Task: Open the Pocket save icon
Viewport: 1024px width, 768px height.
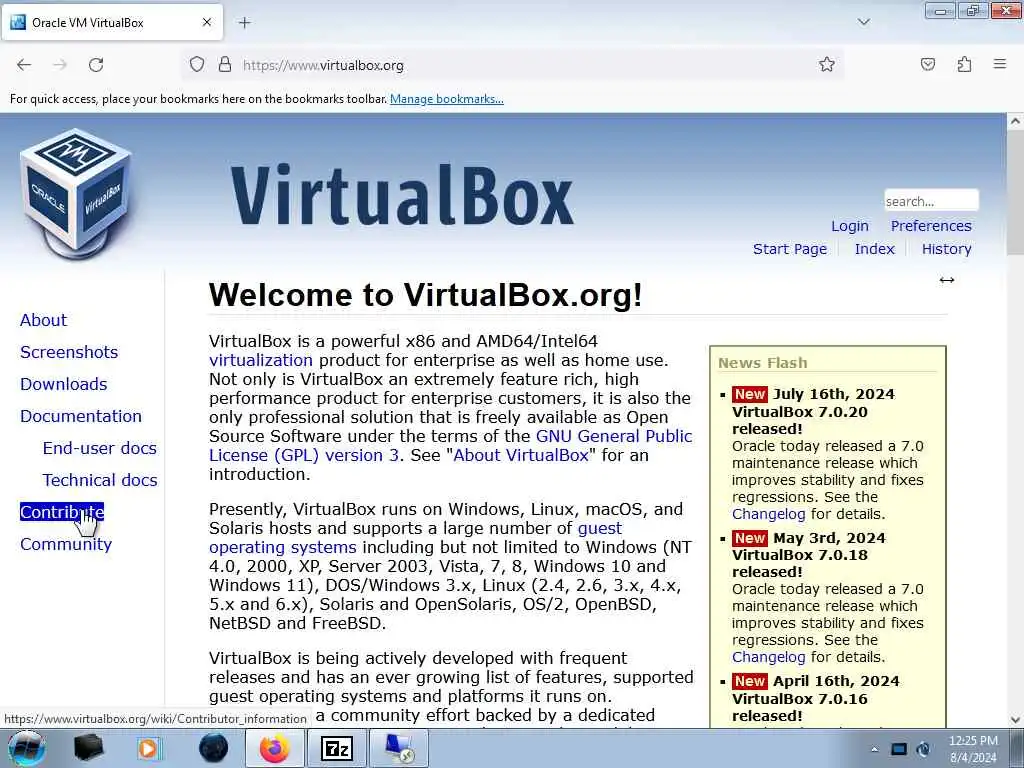Action: pos(928,64)
